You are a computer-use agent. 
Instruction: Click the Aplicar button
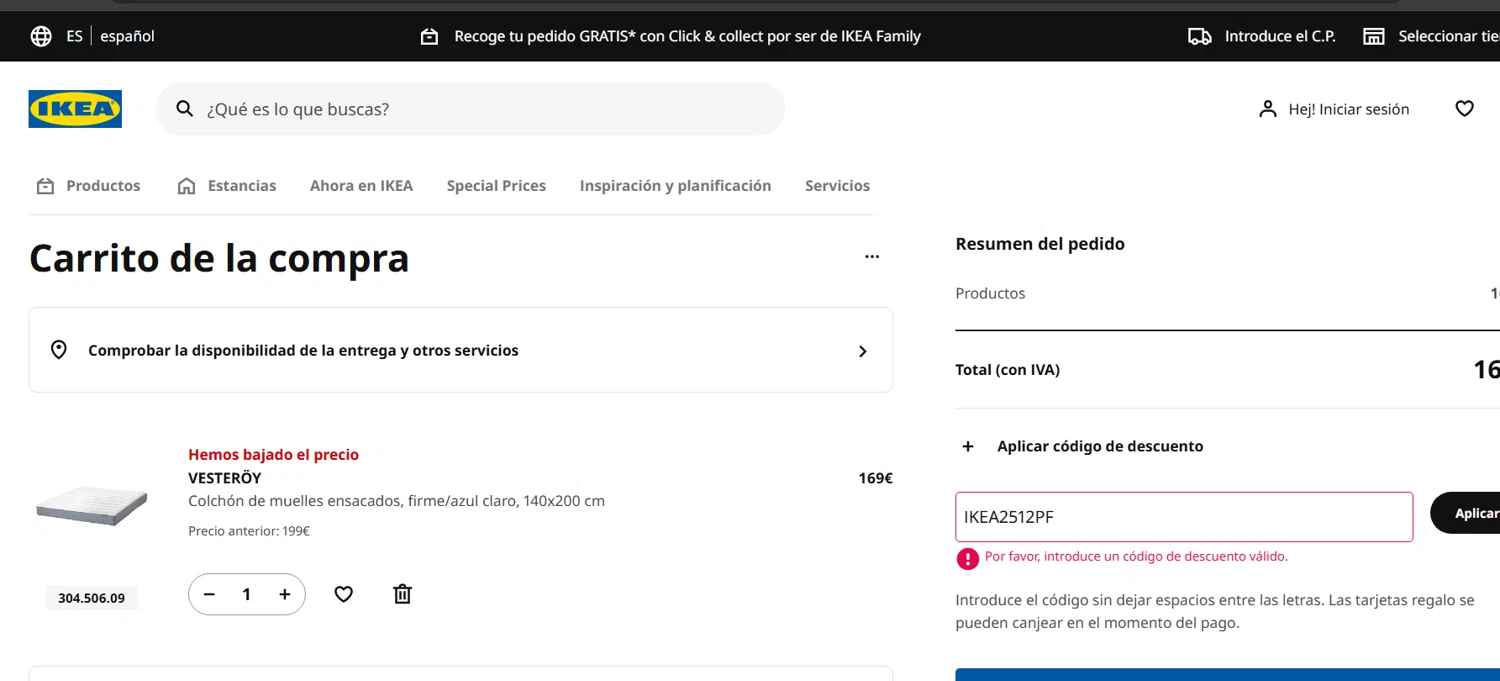click(x=1466, y=513)
